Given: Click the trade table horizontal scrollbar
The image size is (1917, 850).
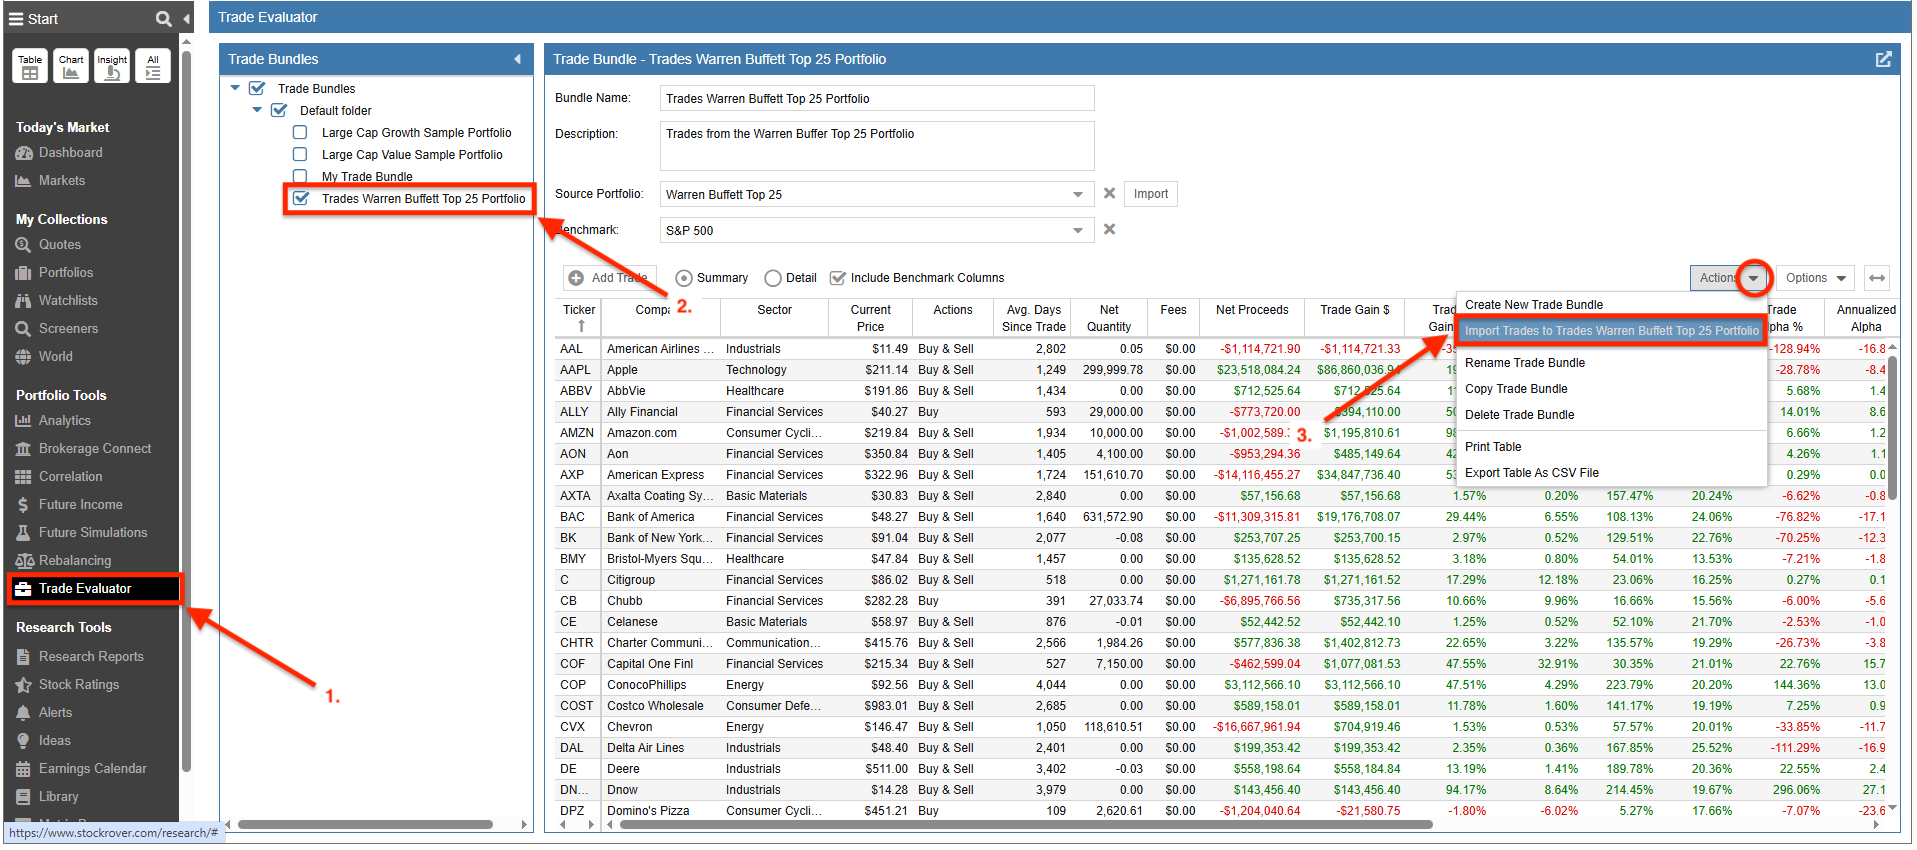Looking at the screenshot, I should click(x=1025, y=825).
